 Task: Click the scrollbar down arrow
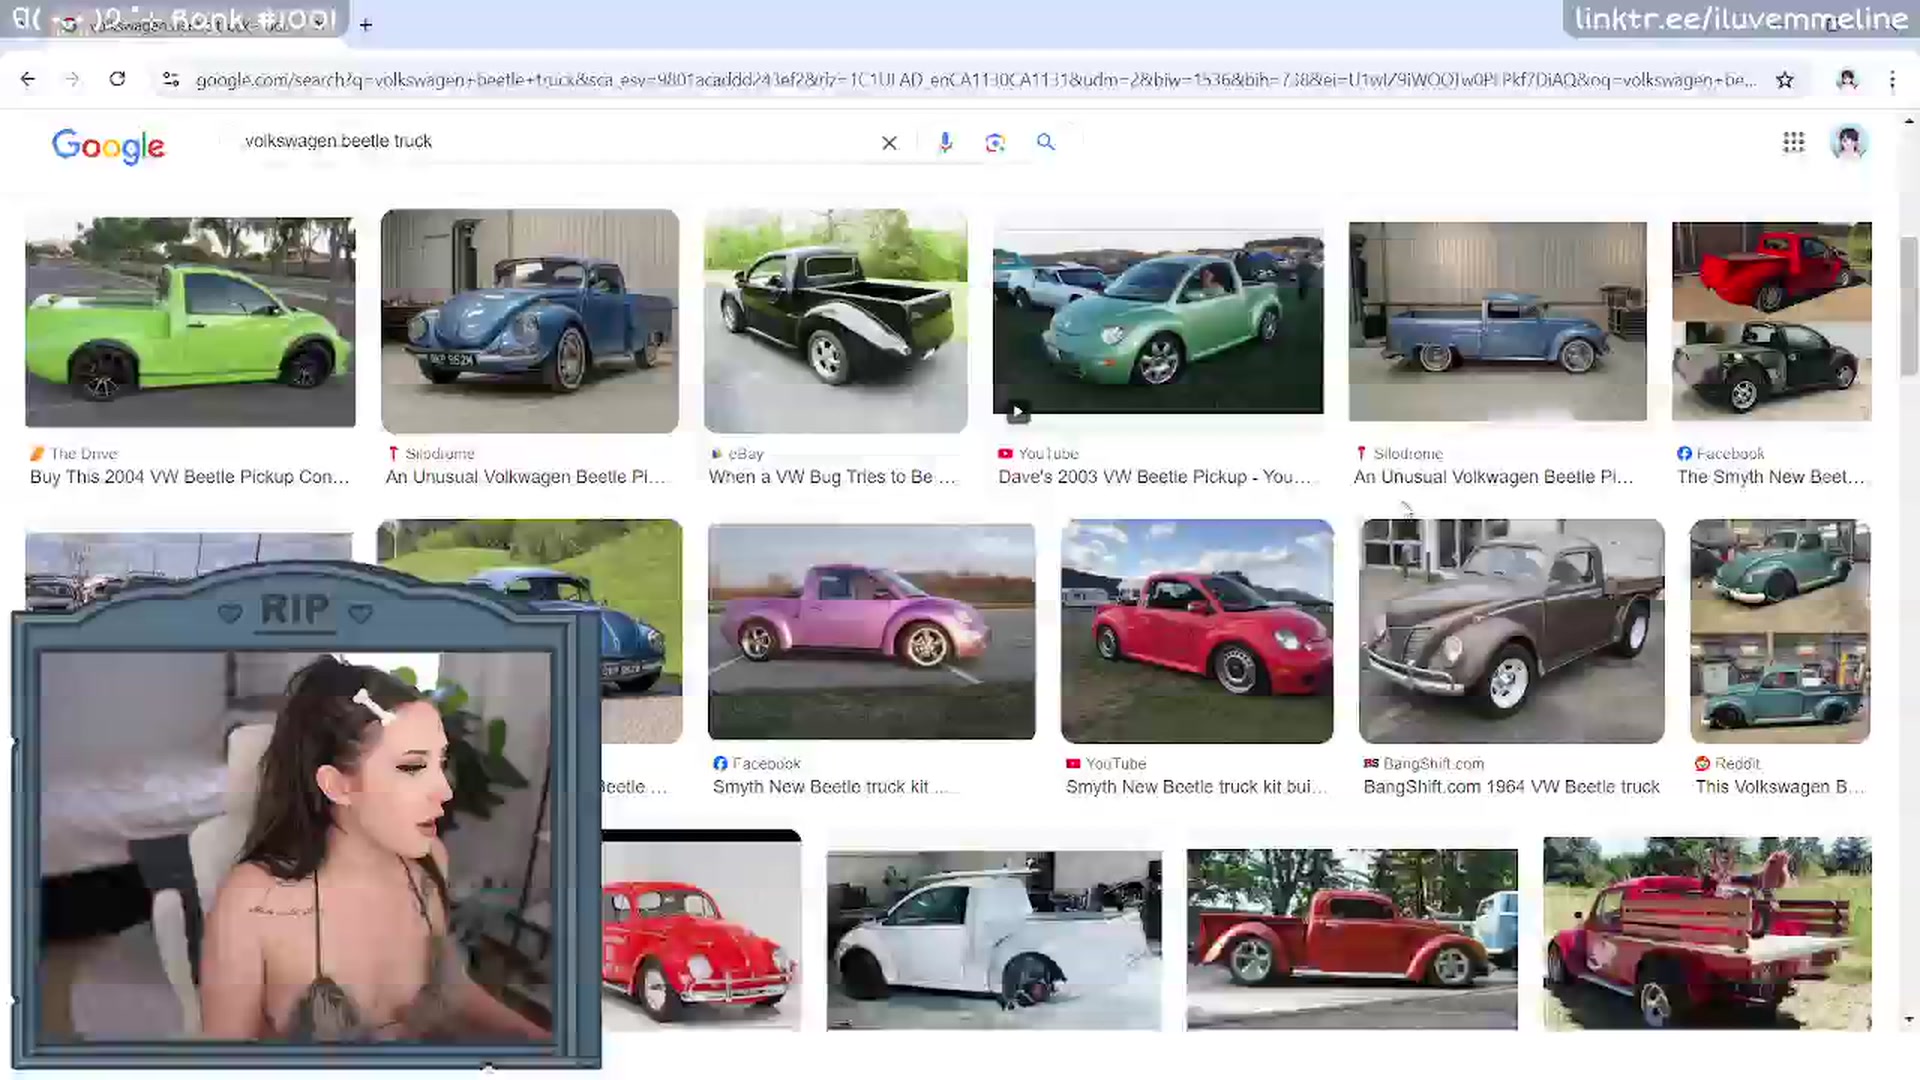(1909, 1020)
